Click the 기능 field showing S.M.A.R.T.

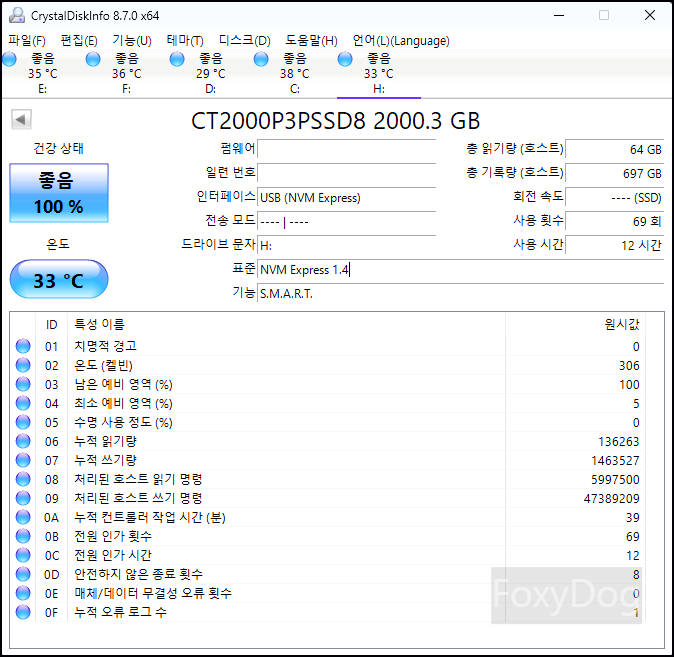tap(461, 294)
